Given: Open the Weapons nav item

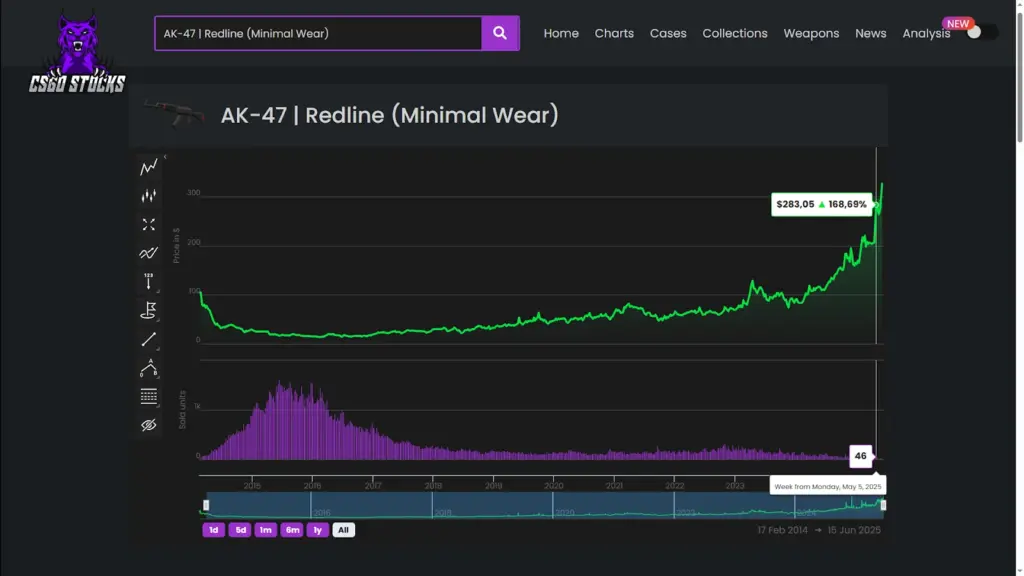Looking at the screenshot, I should tap(811, 33).
